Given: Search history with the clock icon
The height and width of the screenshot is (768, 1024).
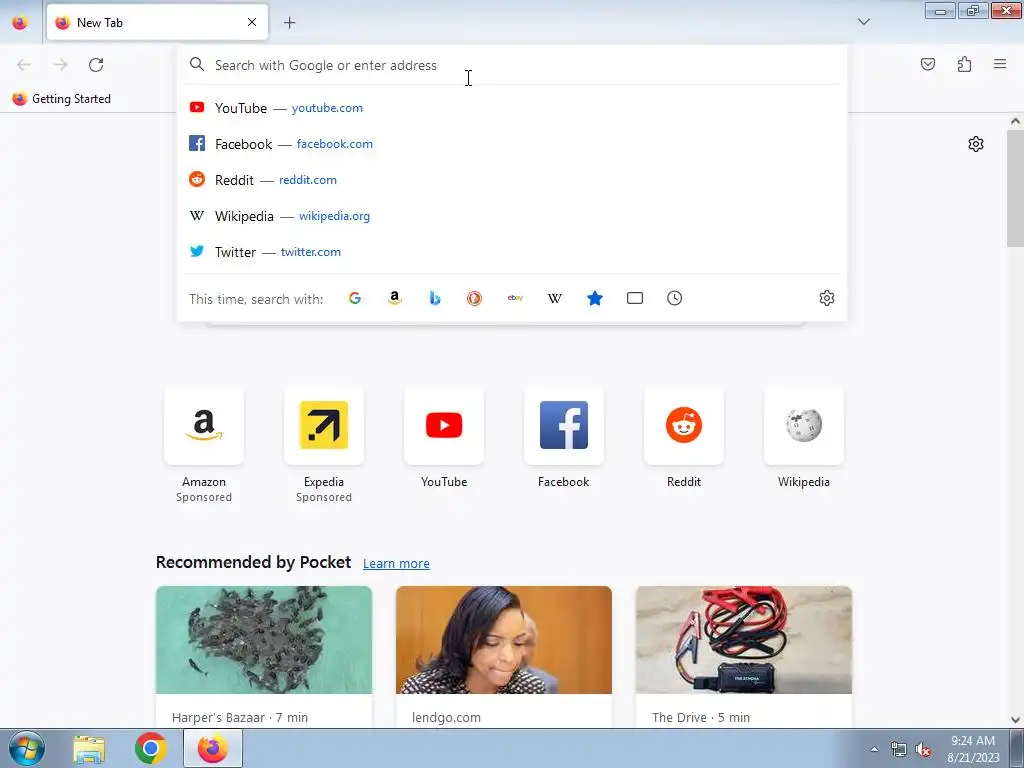Looking at the screenshot, I should (x=675, y=298).
